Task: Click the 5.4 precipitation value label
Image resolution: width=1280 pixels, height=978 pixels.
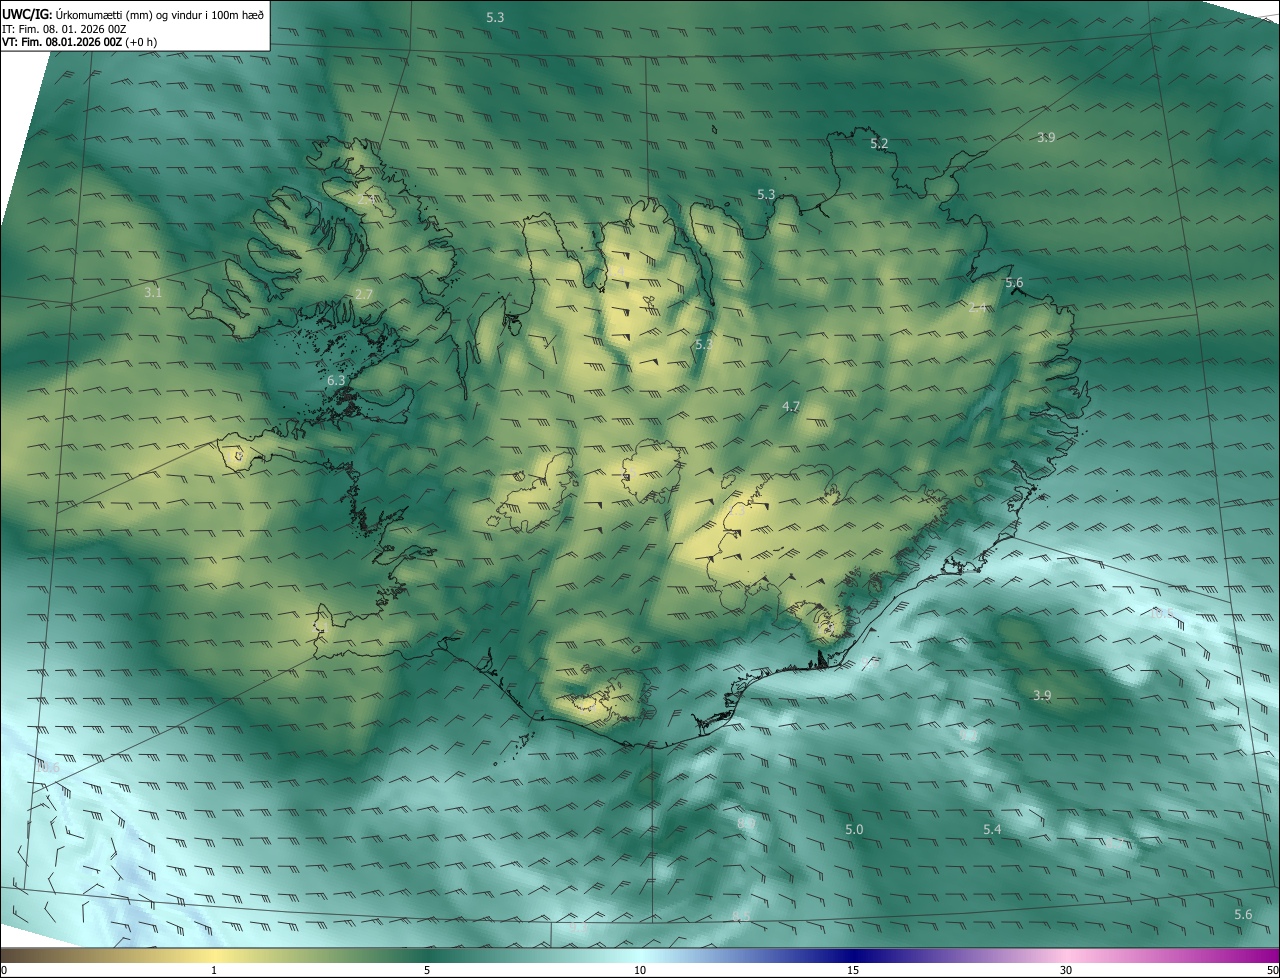Action: pos(991,830)
